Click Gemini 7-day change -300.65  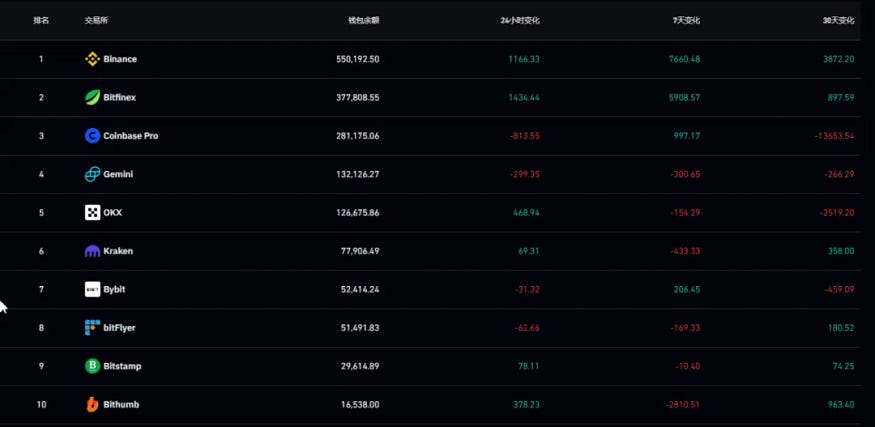click(x=685, y=174)
